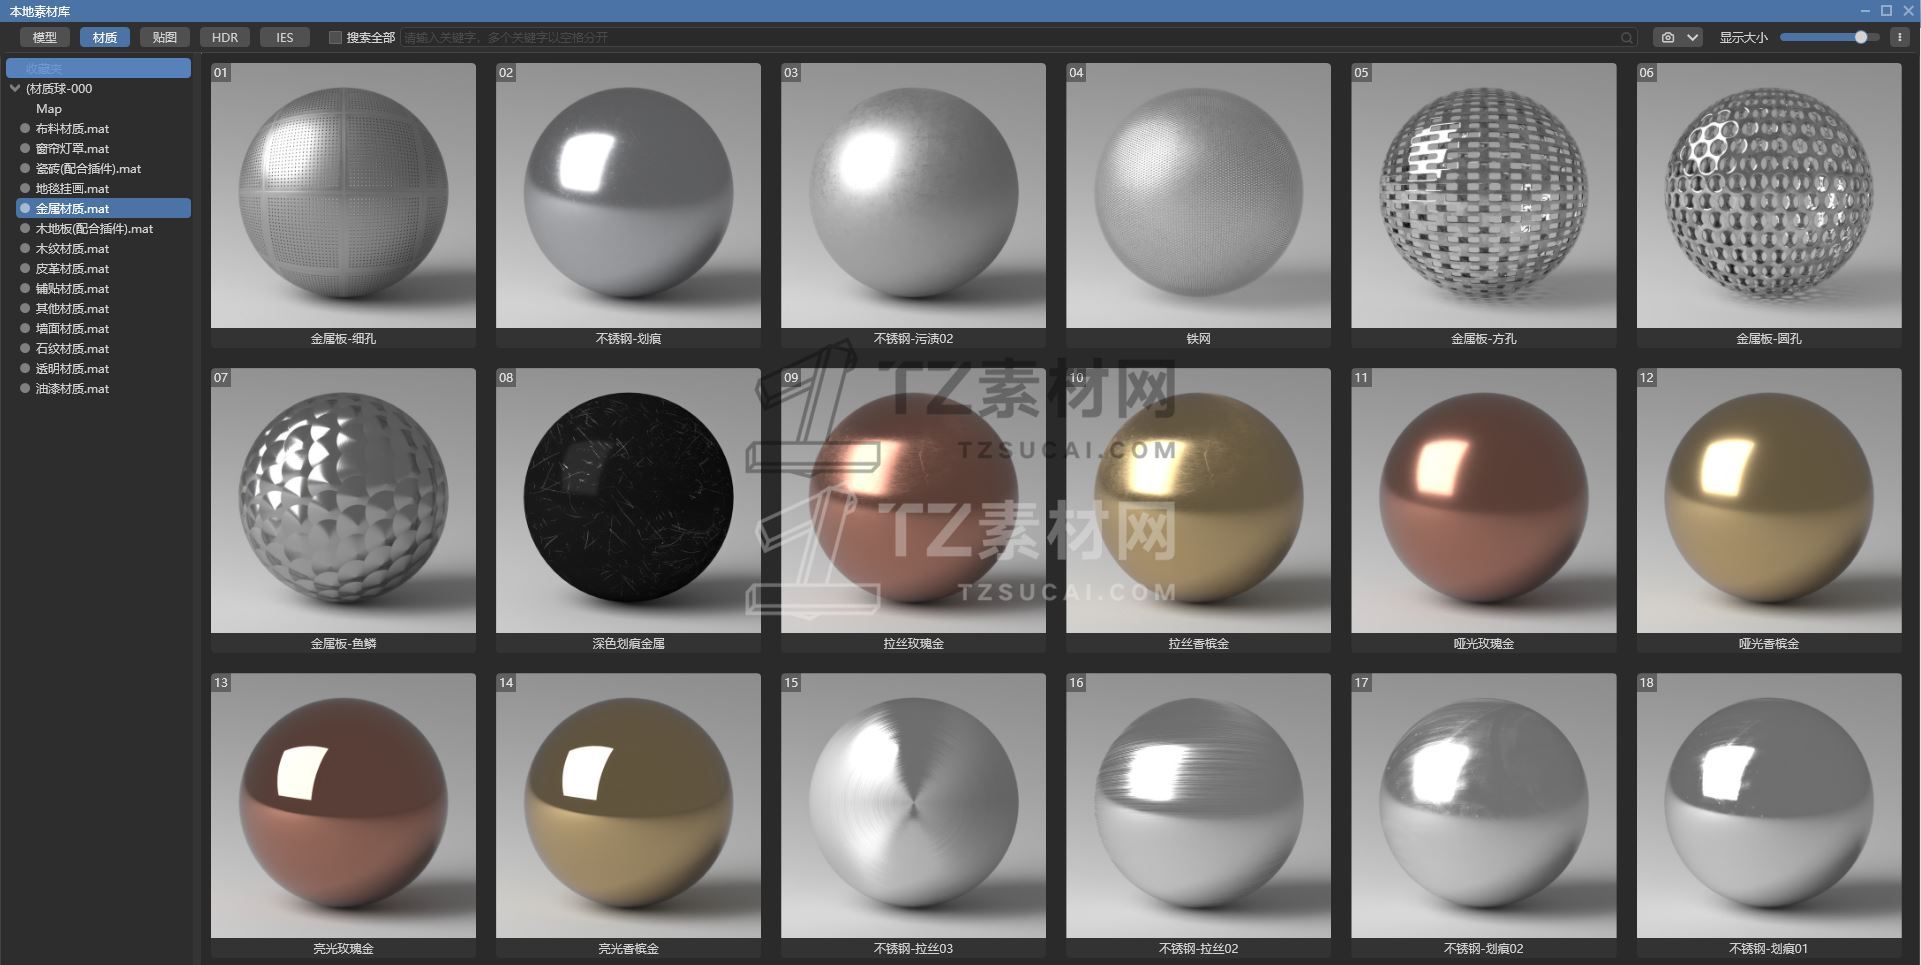Pick the 金属板-鱼鳞 material thumbnail
Screen dimensions: 1921x965
click(343, 501)
